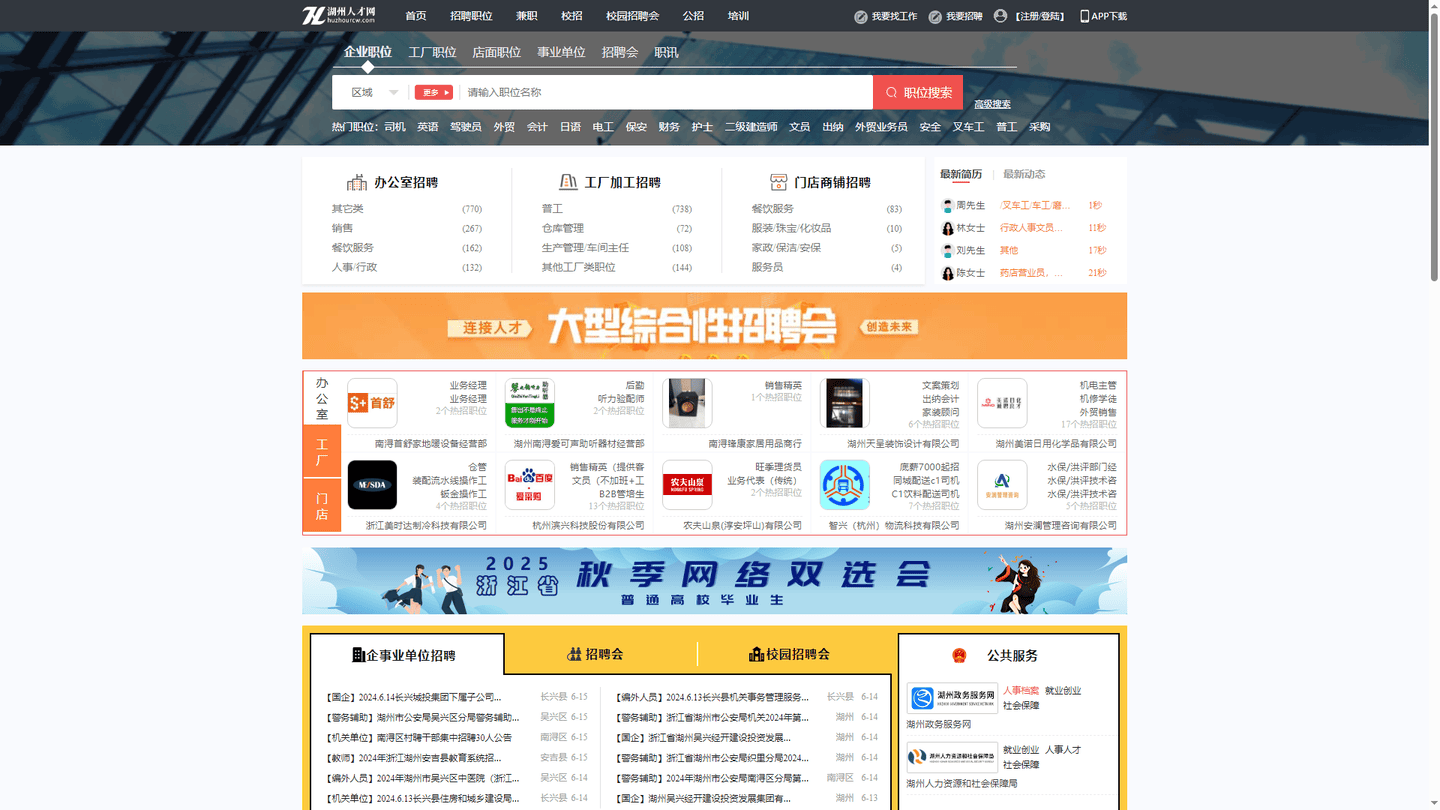
Task: Open the 高级搜索 link
Action: 992,104
